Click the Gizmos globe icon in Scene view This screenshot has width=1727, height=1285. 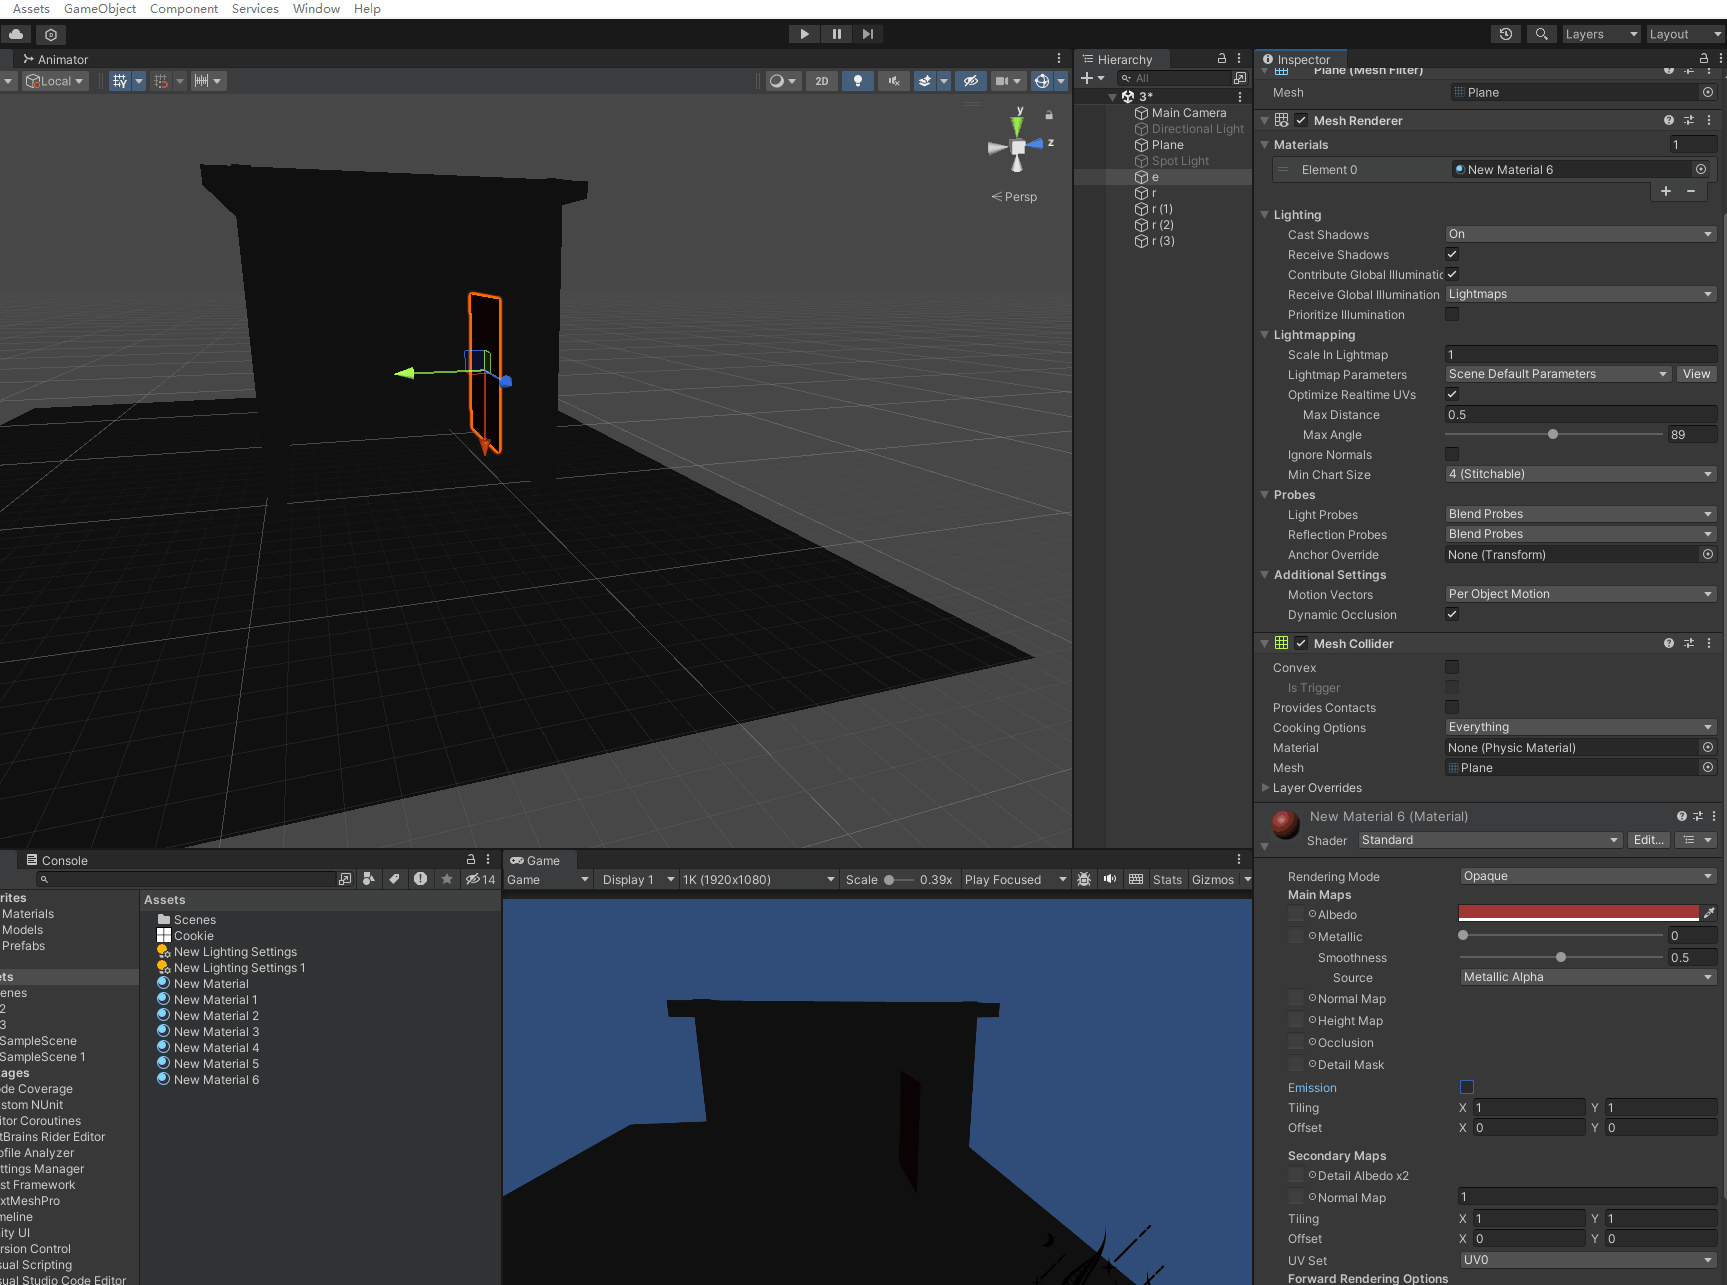click(1042, 81)
